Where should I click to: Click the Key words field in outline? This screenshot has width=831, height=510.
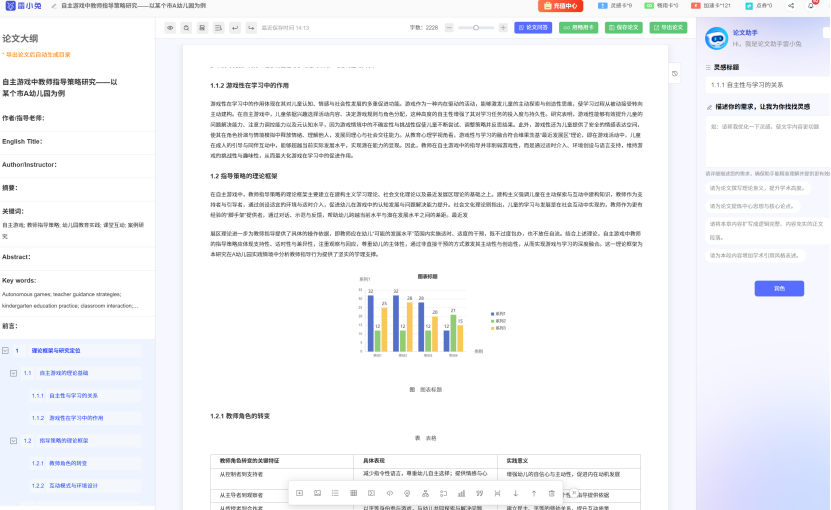point(77,294)
